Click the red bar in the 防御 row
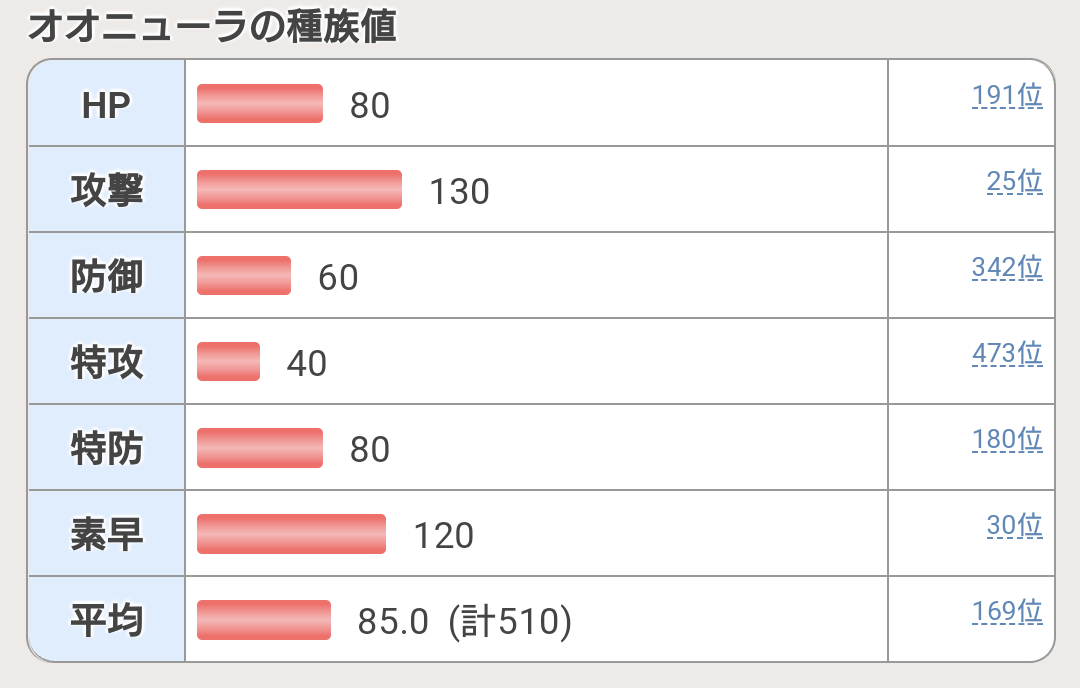The width and height of the screenshot is (1080, 688). (244, 276)
